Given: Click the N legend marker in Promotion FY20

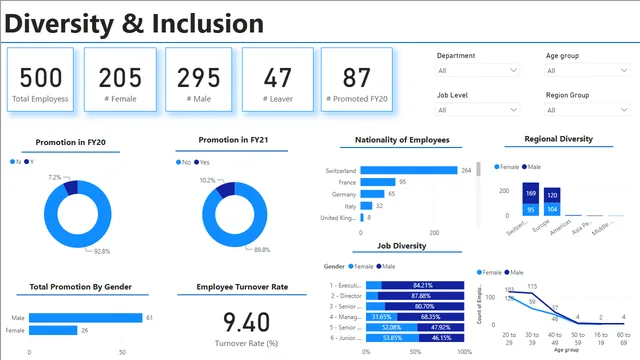Looking at the screenshot, I should click(13, 162).
